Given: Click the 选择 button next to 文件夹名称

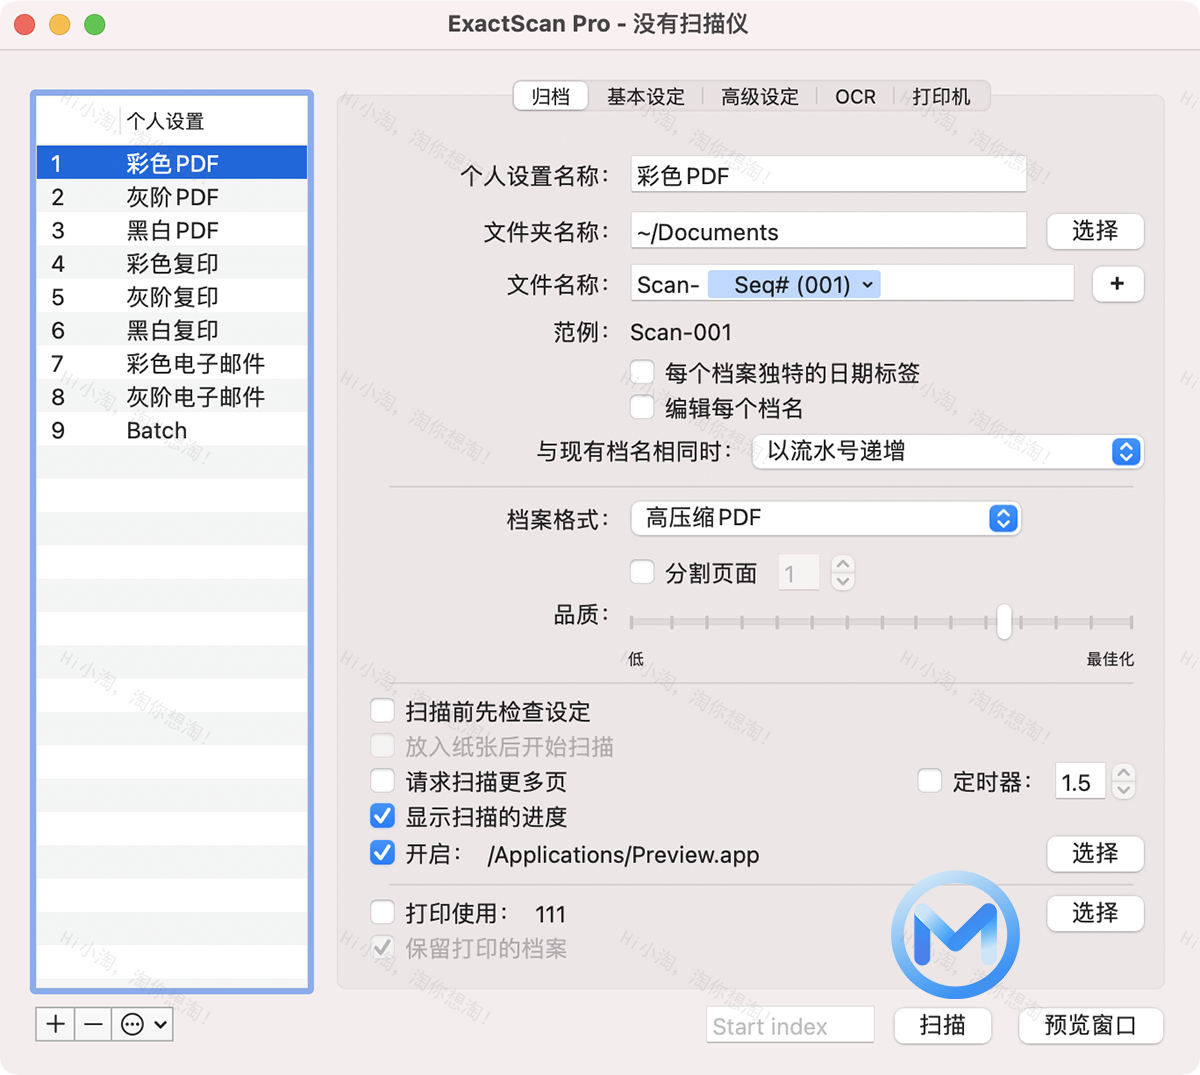Looking at the screenshot, I should point(1095,231).
